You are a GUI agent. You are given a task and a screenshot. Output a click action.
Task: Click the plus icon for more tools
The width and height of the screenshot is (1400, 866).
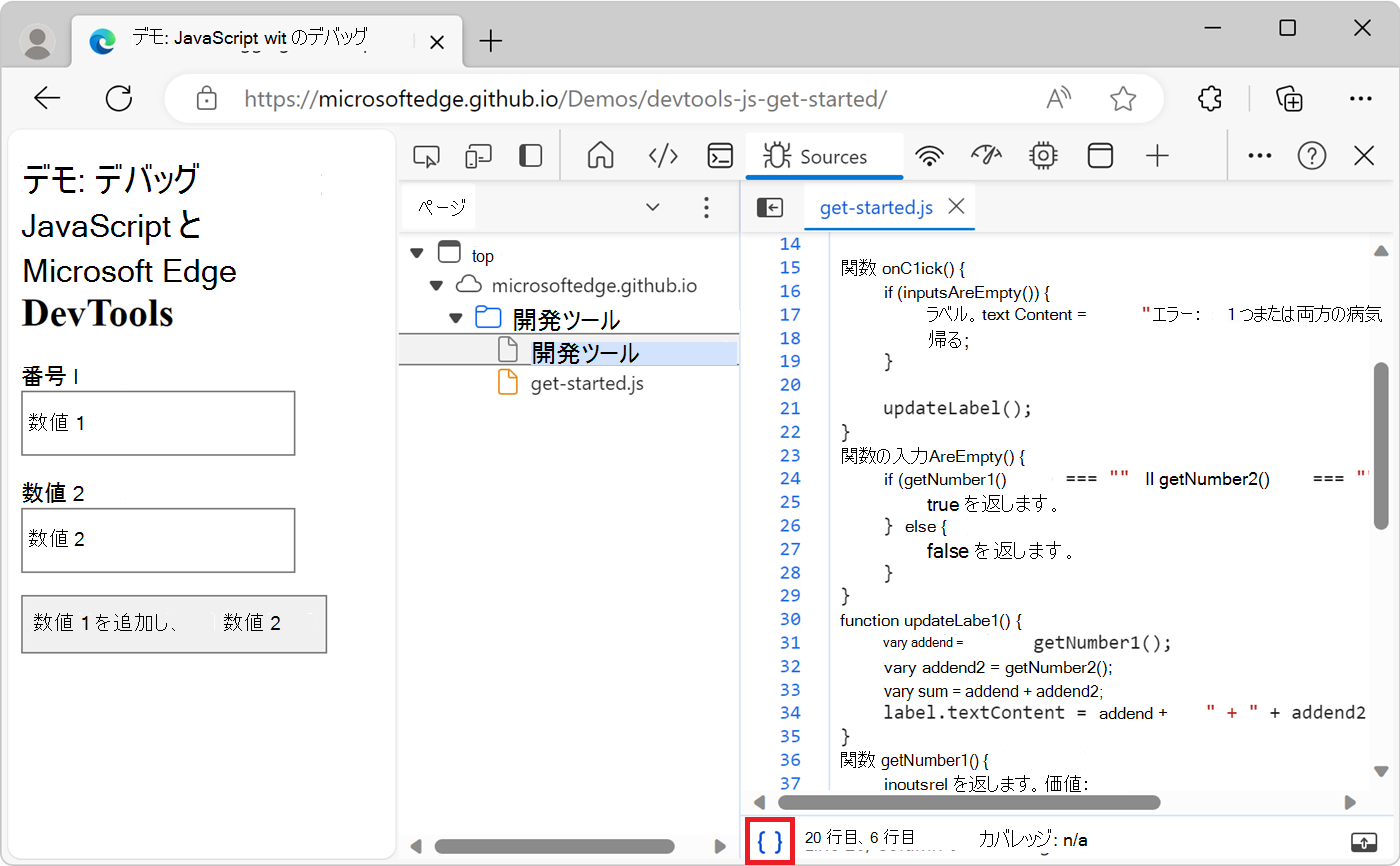click(x=1157, y=156)
